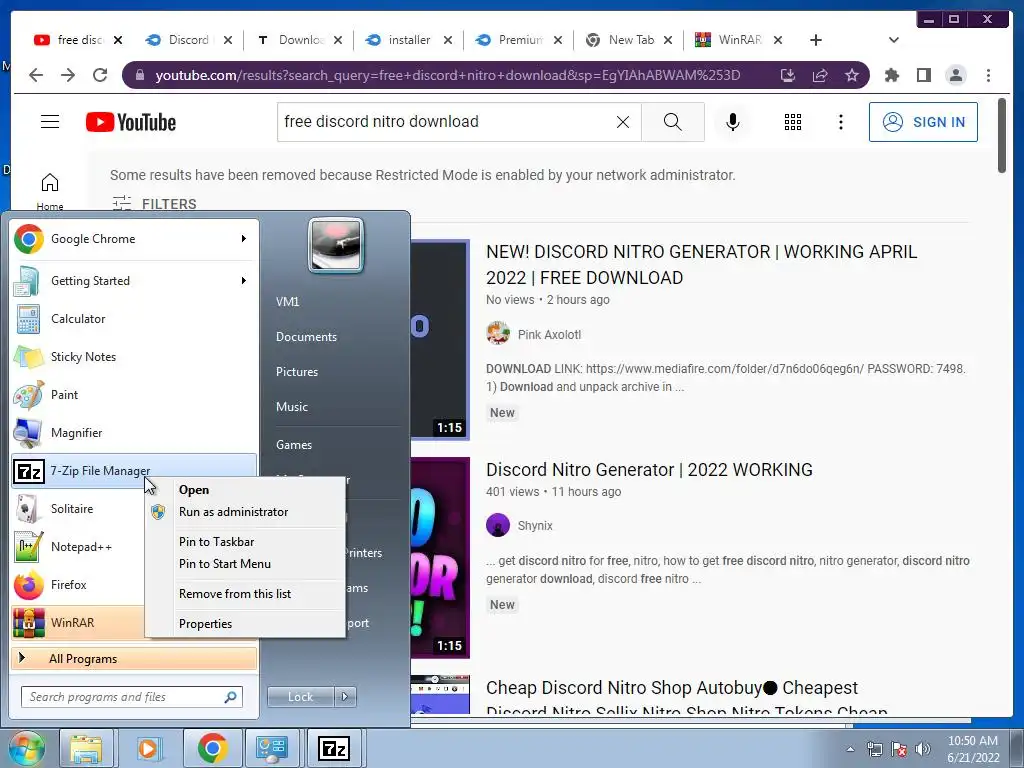Select Pin to Start Menu
Viewport: 1024px width, 768px height.
coord(245,564)
